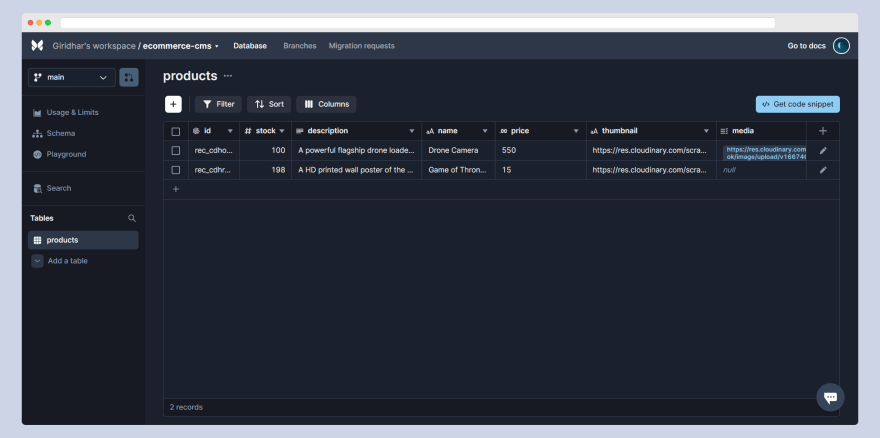Viewport: 880px width, 438px height.
Task: Select the rec_cdhr row checkbox
Action: [x=176, y=170]
